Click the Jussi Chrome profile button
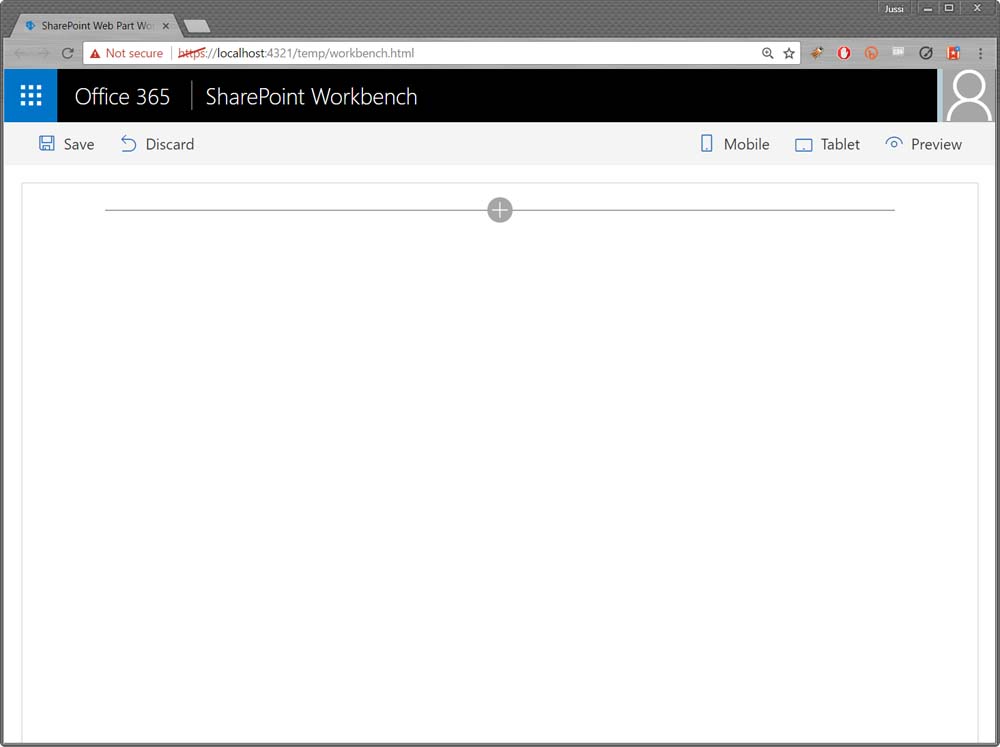The image size is (1000, 747). [x=894, y=8]
